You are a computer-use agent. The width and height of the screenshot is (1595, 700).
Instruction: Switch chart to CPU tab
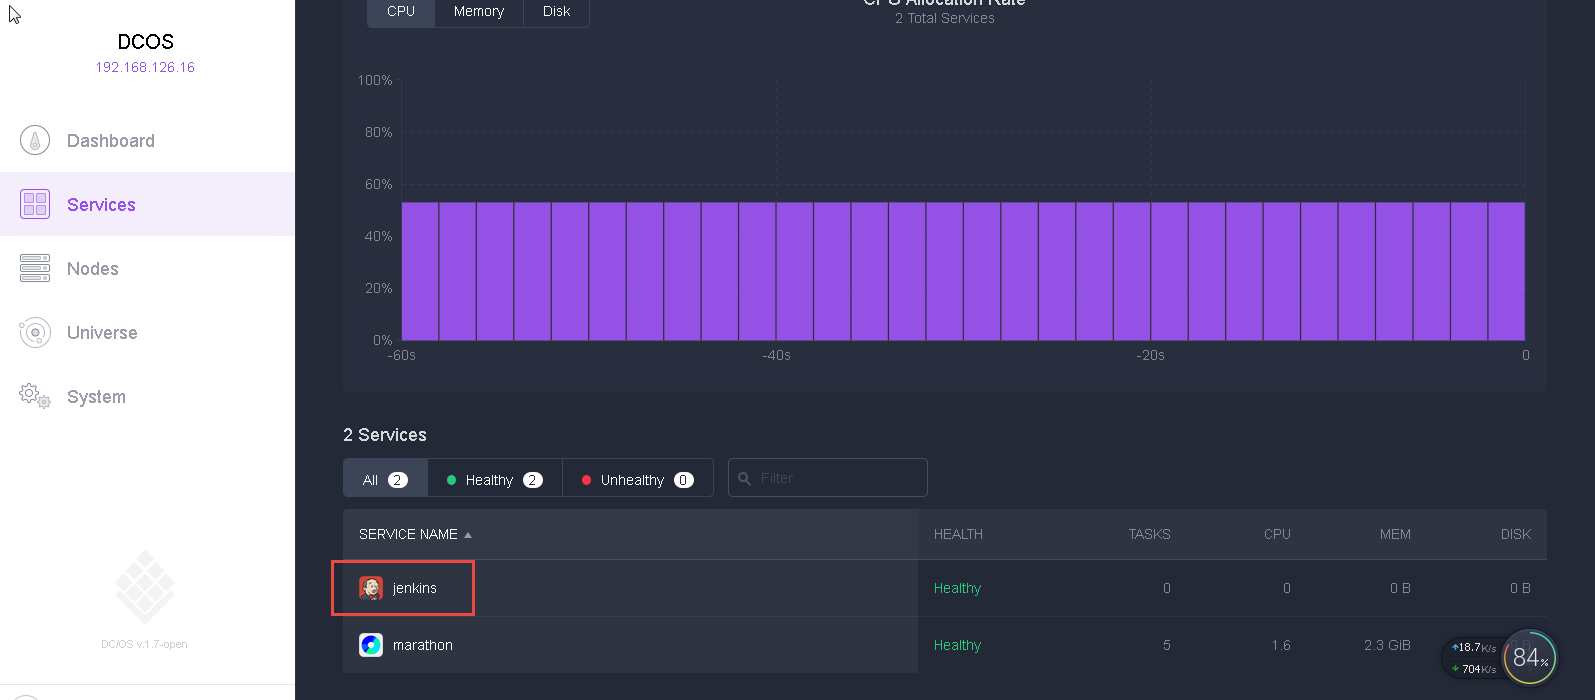coord(401,12)
